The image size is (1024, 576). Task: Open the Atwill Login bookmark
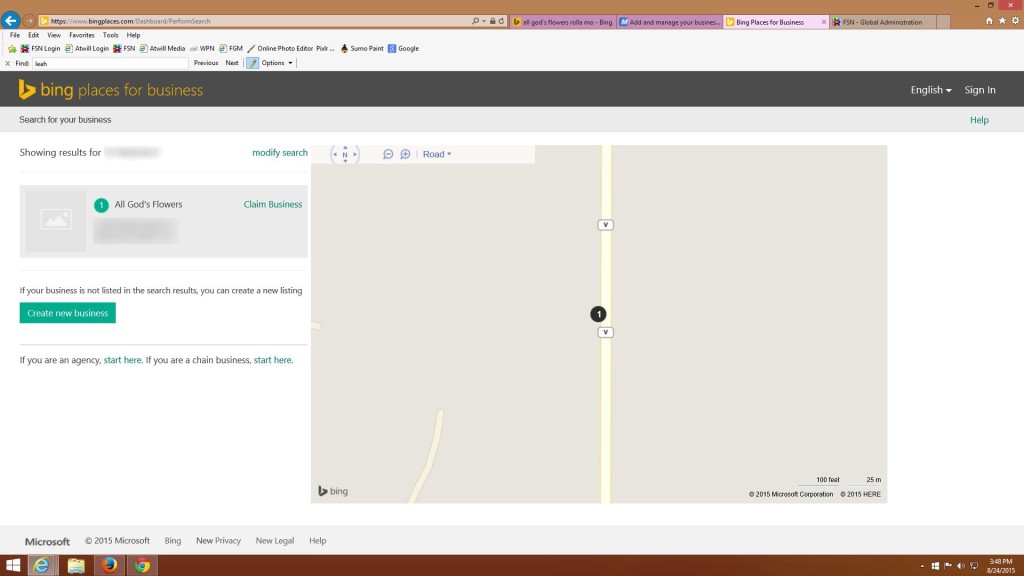(86, 48)
